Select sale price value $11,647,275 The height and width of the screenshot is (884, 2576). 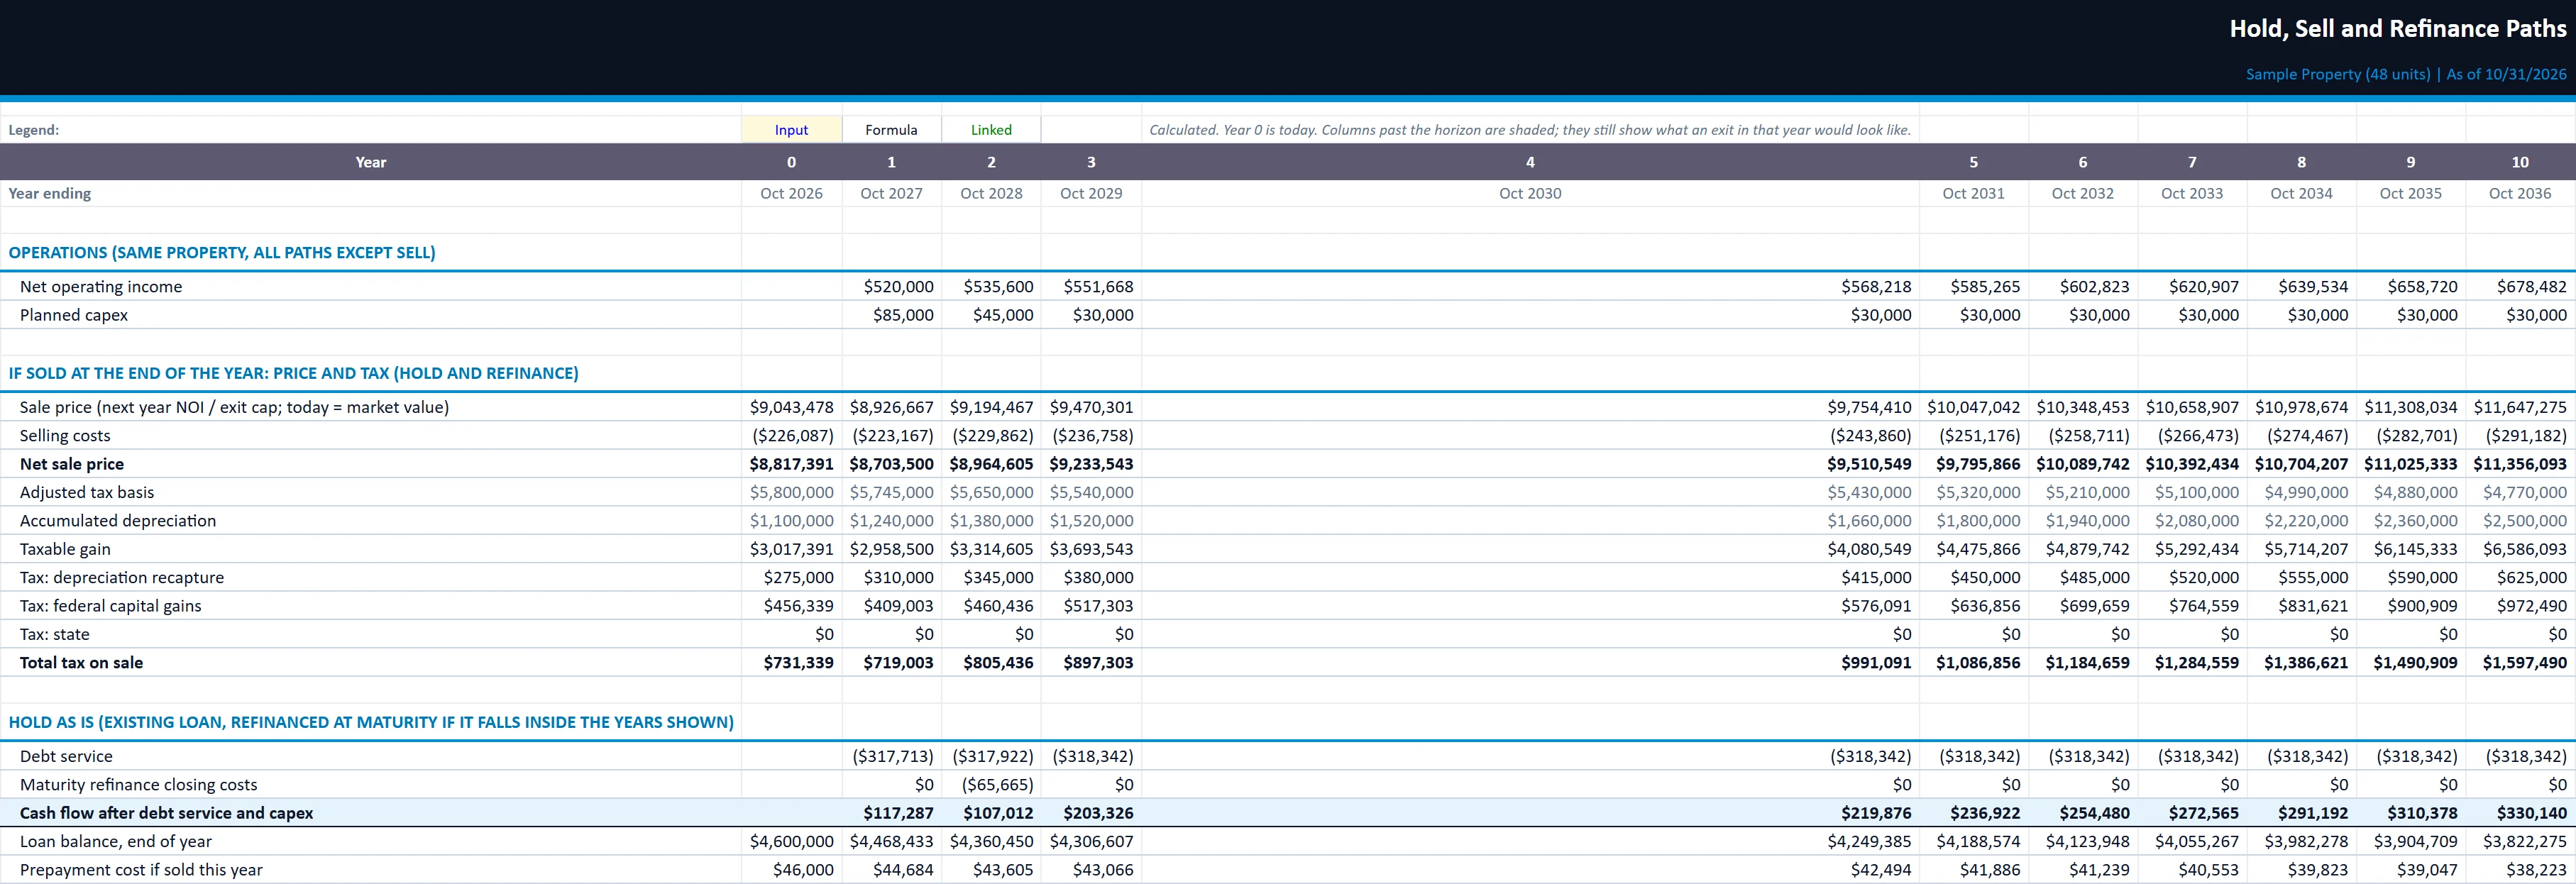2520,407
